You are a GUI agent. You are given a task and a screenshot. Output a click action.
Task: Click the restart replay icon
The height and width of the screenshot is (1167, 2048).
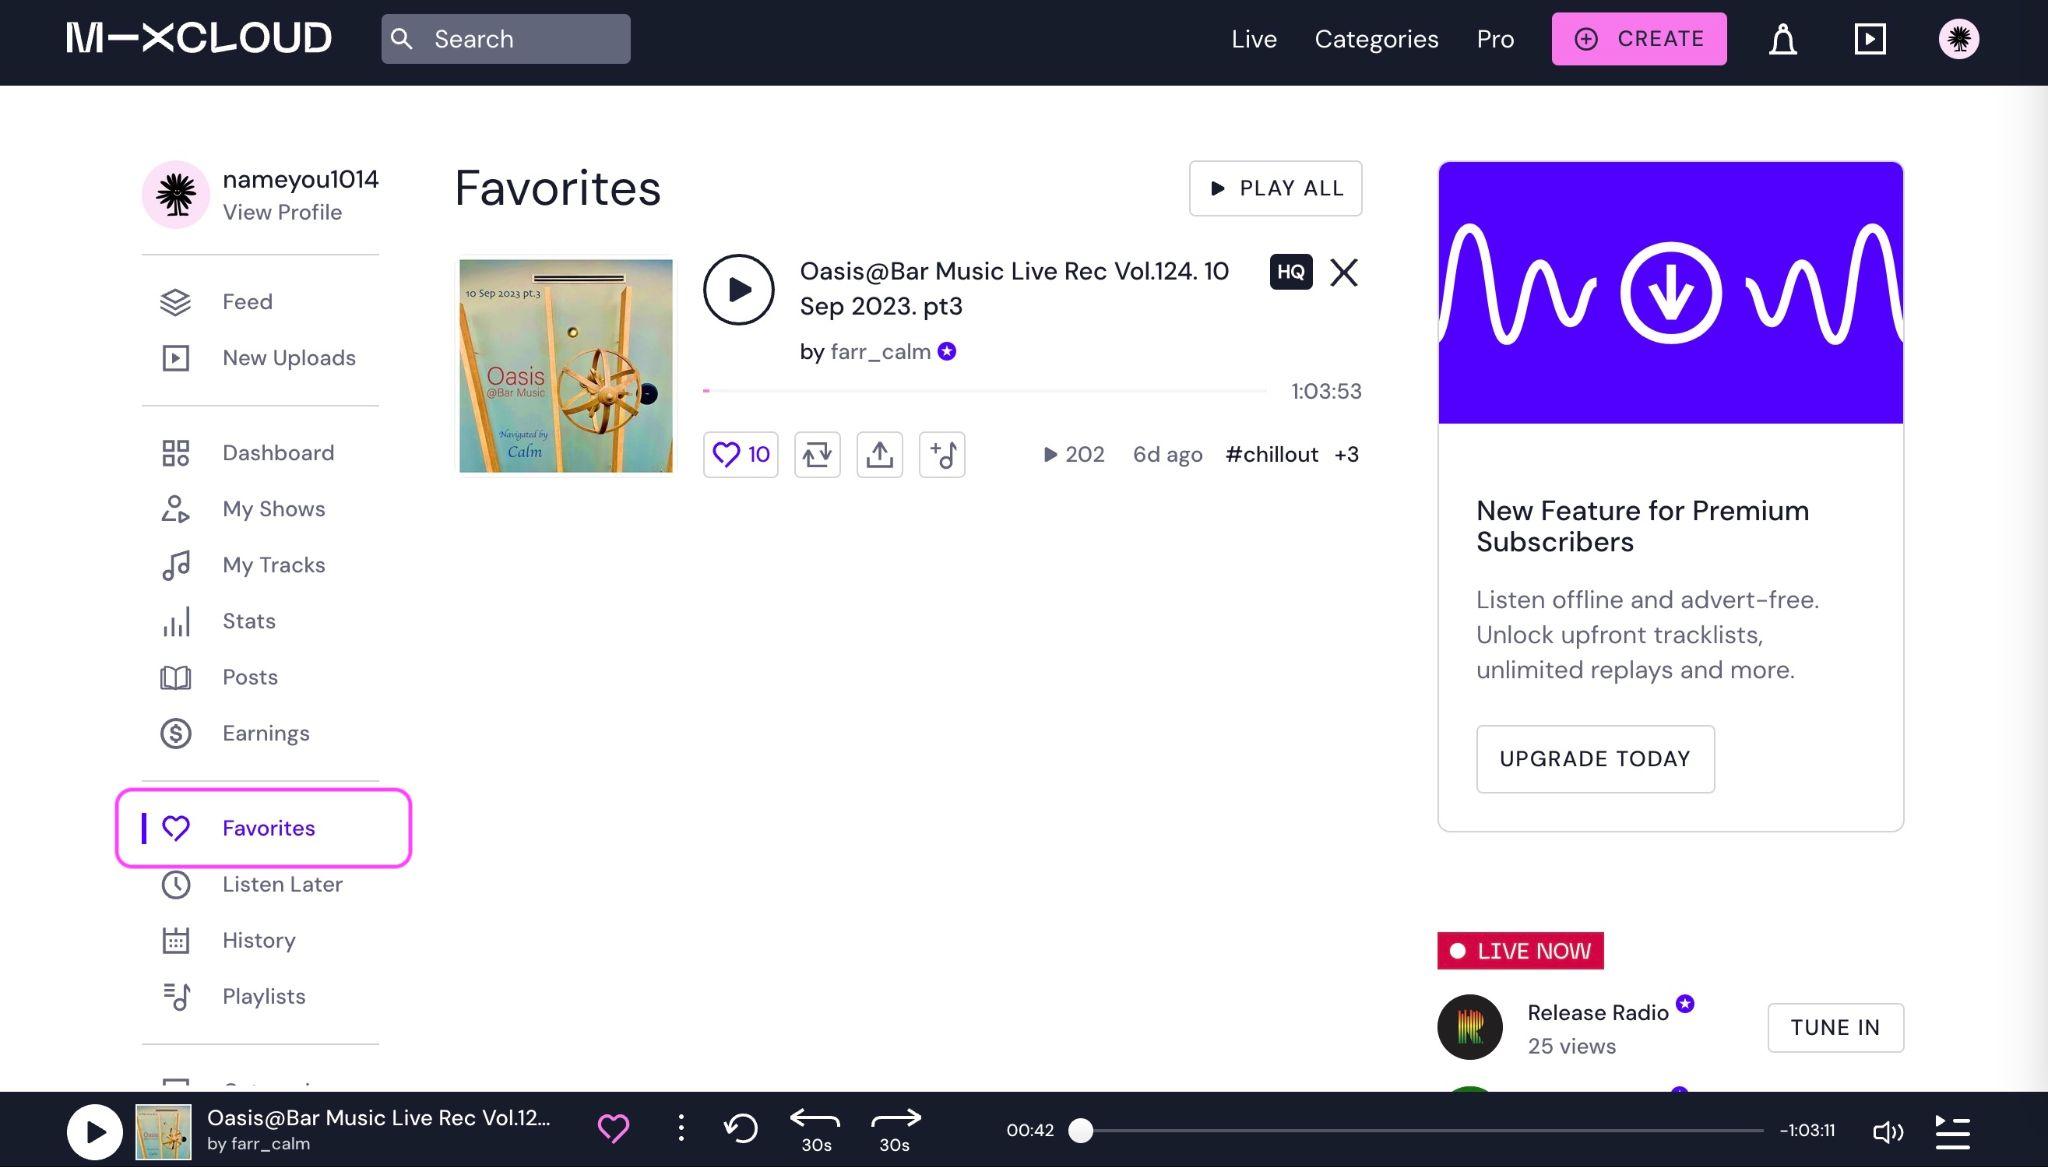[x=741, y=1129]
